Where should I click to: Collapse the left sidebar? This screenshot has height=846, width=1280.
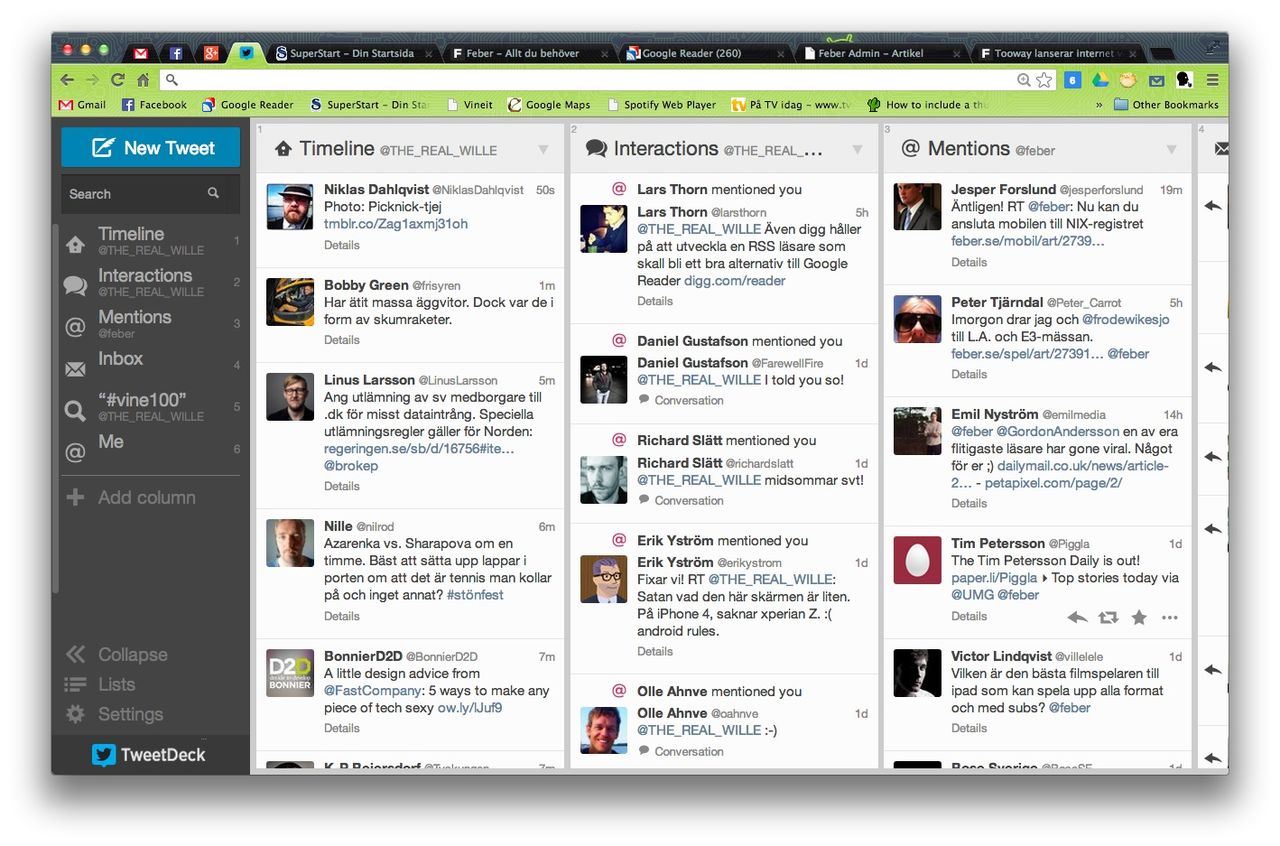click(77, 654)
